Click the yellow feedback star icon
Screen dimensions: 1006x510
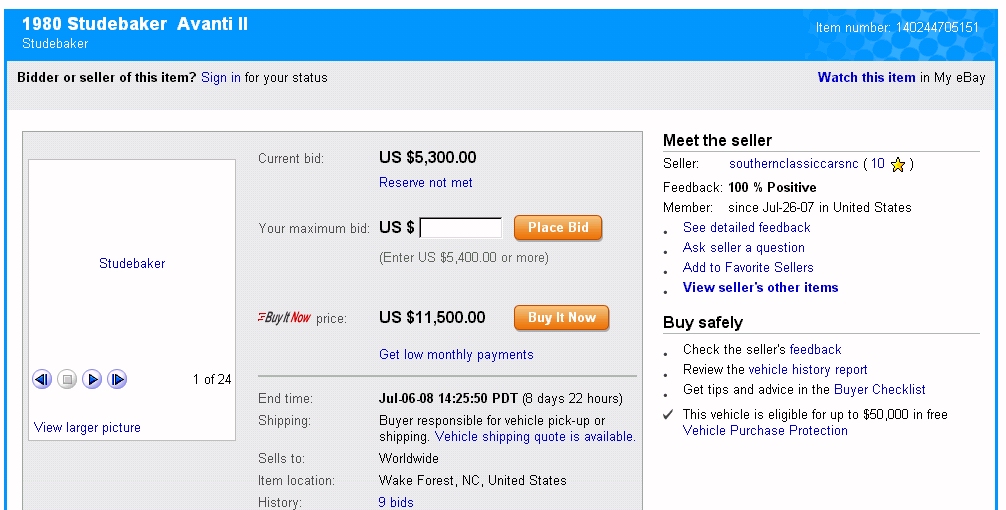897,165
